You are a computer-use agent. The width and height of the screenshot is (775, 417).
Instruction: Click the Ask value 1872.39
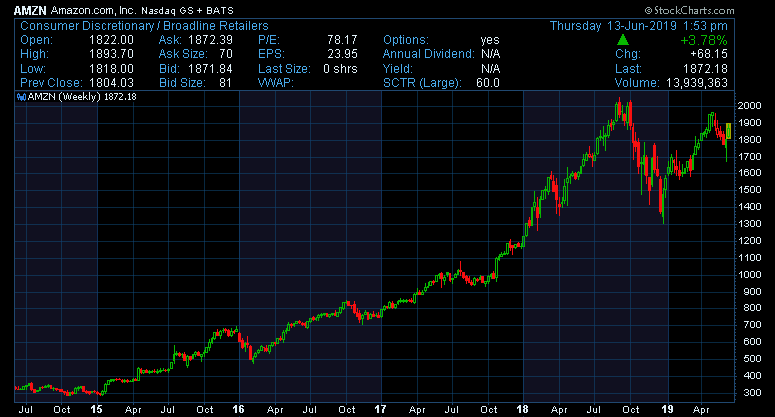(x=211, y=40)
